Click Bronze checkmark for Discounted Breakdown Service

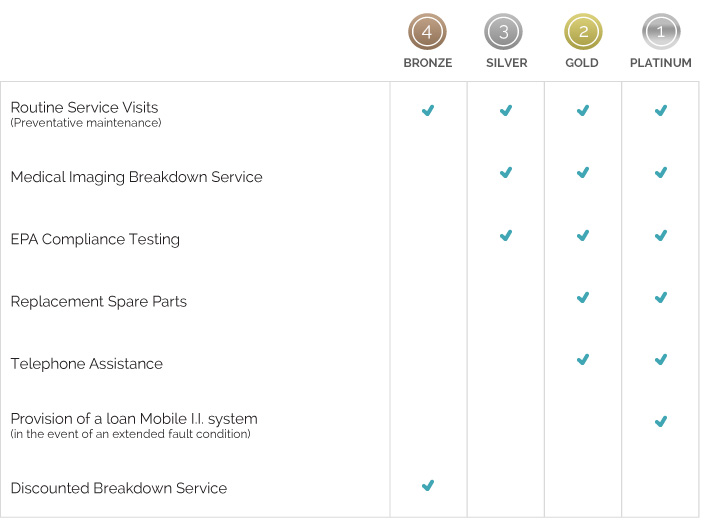pos(428,485)
